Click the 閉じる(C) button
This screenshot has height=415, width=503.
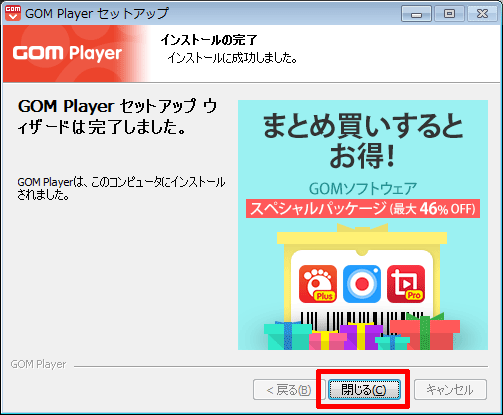pos(364,389)
